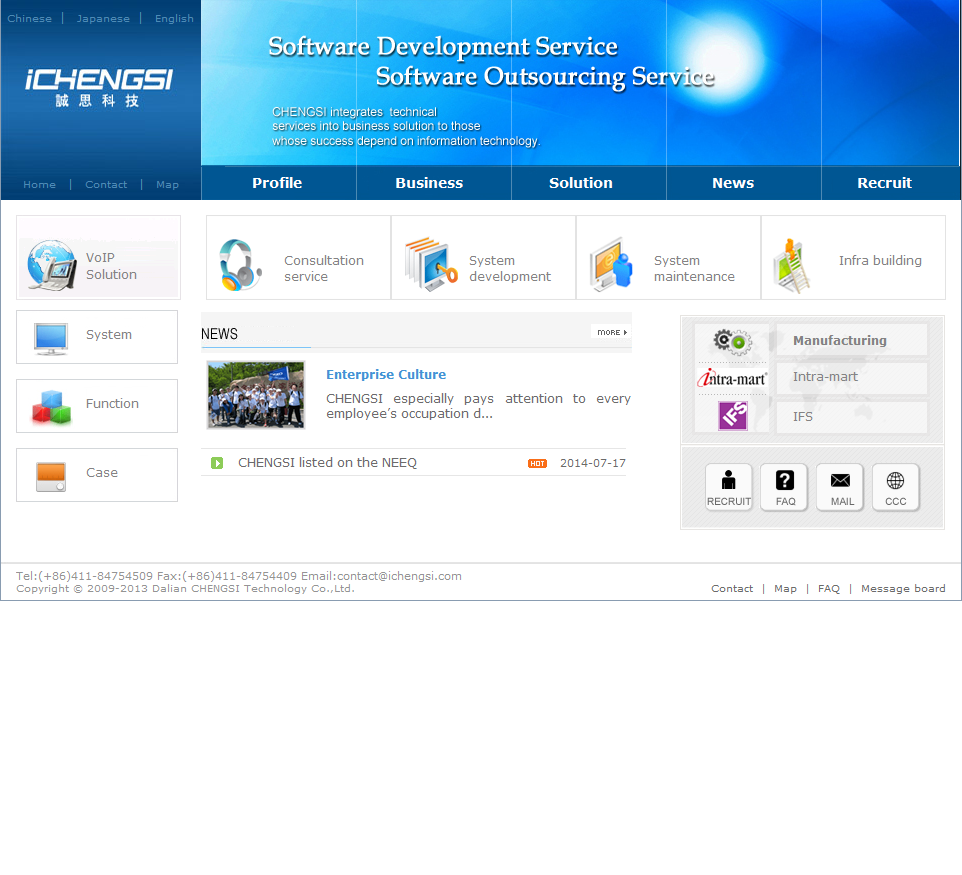This screenshot has width=962, height=875.
Task: Click the RECRUIT person icon button
Action: point(728,488)
